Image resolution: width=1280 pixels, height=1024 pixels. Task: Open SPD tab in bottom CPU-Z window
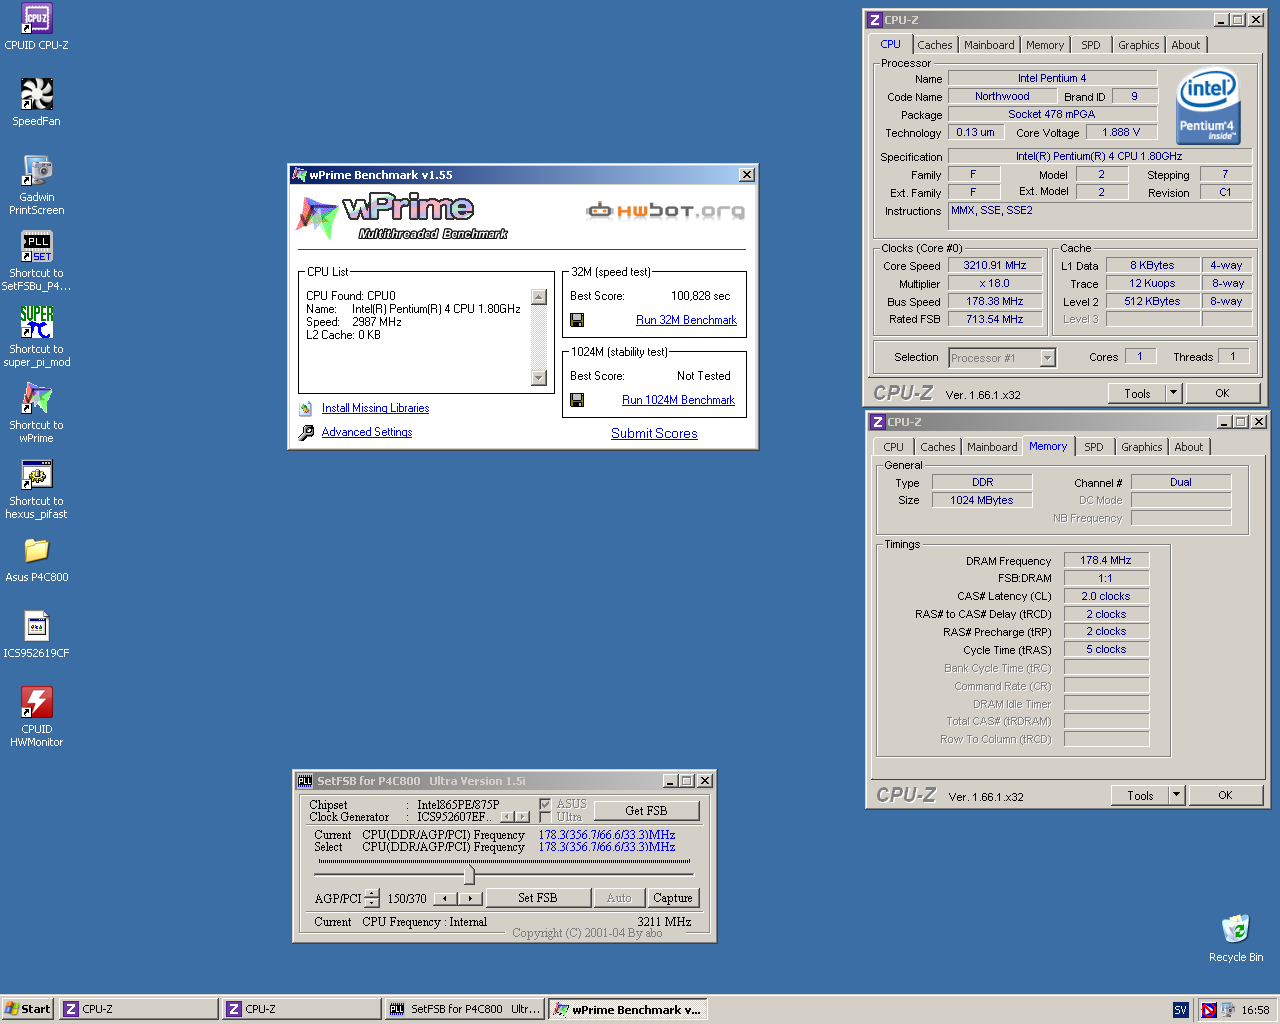coord(1094,447)
